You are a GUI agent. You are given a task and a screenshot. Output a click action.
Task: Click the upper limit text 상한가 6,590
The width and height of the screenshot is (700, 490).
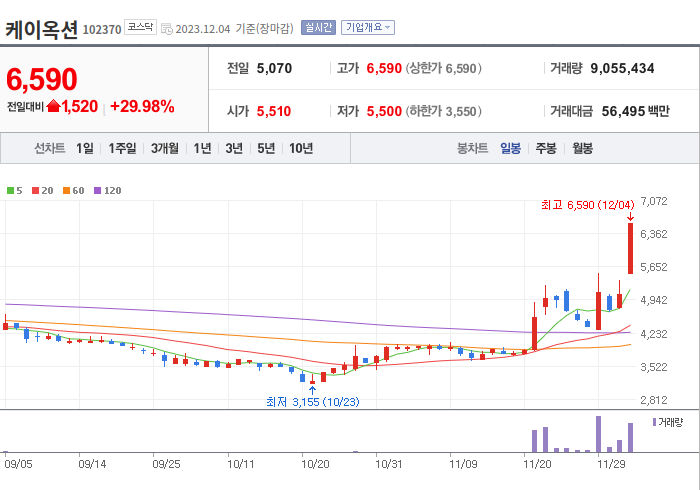pos(443,68)
